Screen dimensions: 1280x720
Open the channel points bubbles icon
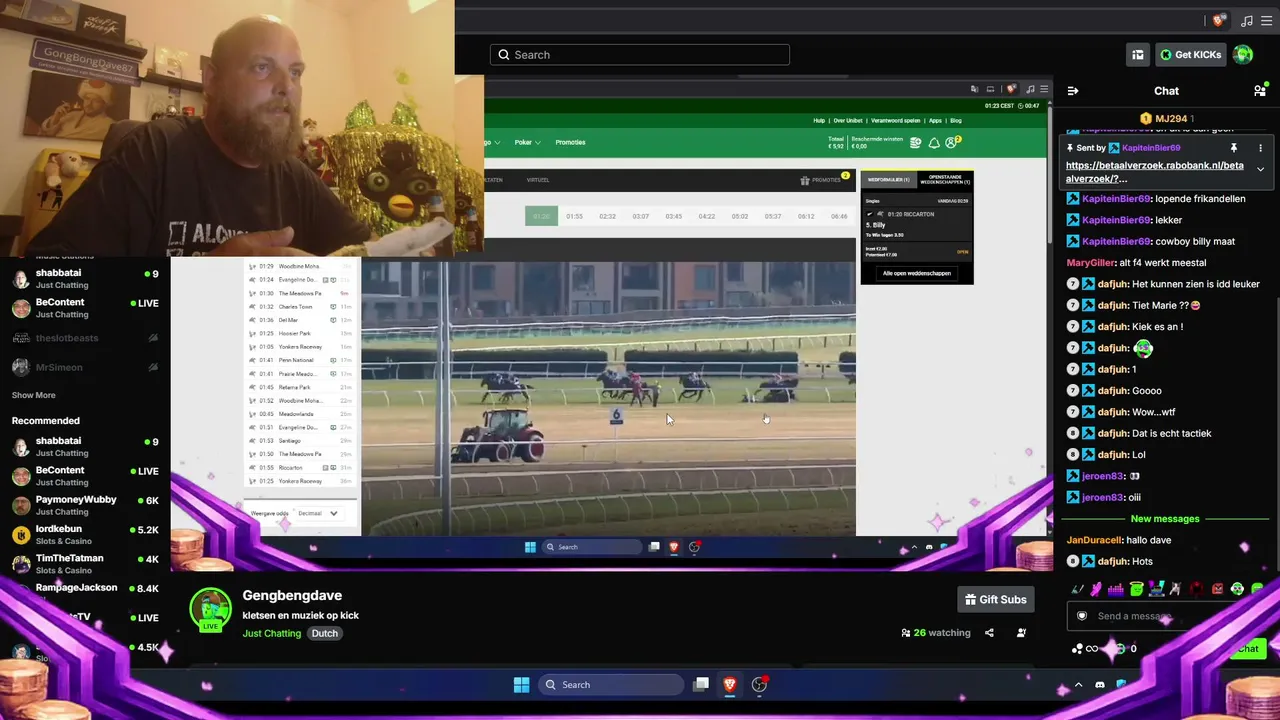click(x=1077, y=649)
